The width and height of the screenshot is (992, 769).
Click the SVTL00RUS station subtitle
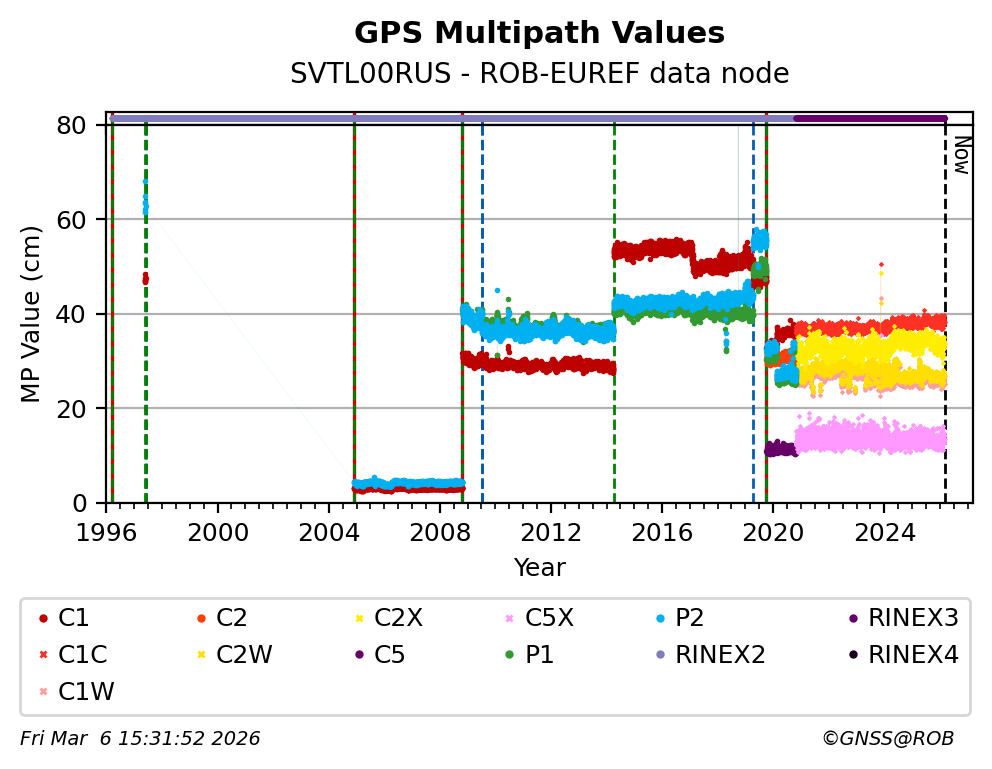click(x=539, y=74)
